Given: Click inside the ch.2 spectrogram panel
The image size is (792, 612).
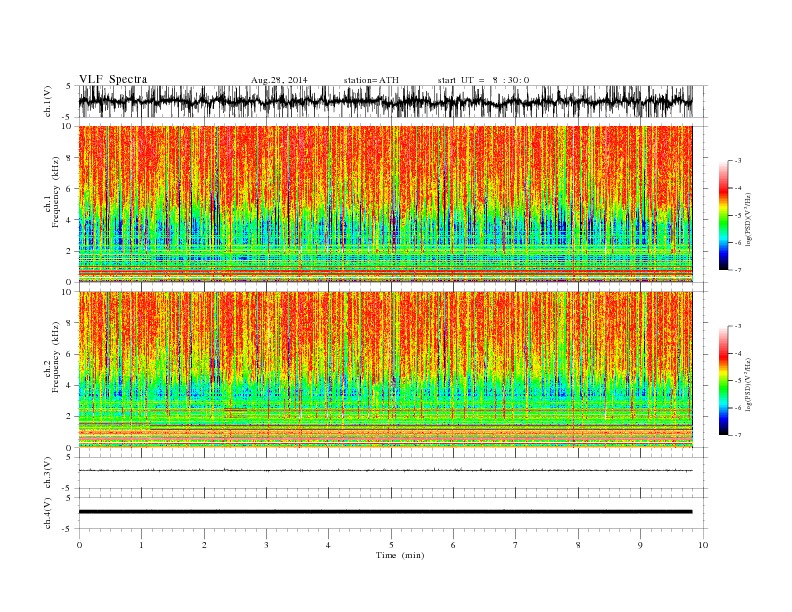Looking at the screenshot, I should [385, 370].
